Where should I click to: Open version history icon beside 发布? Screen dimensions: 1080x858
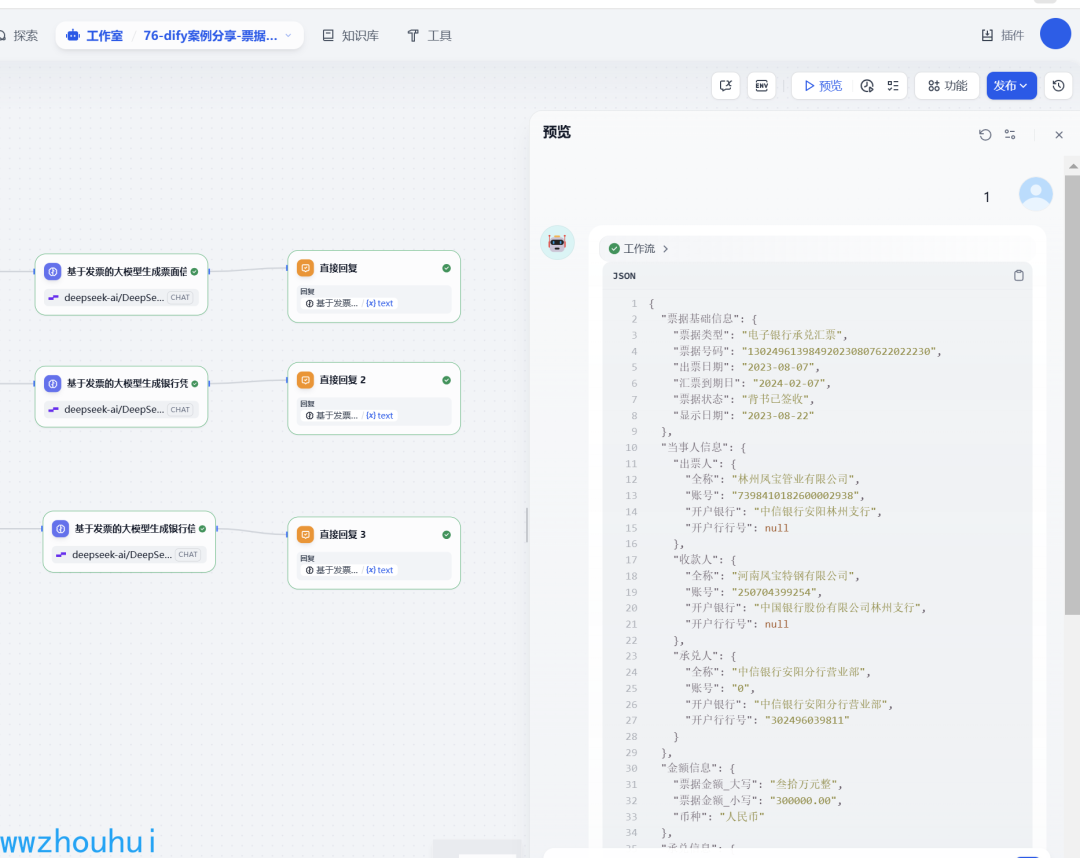1059,85
